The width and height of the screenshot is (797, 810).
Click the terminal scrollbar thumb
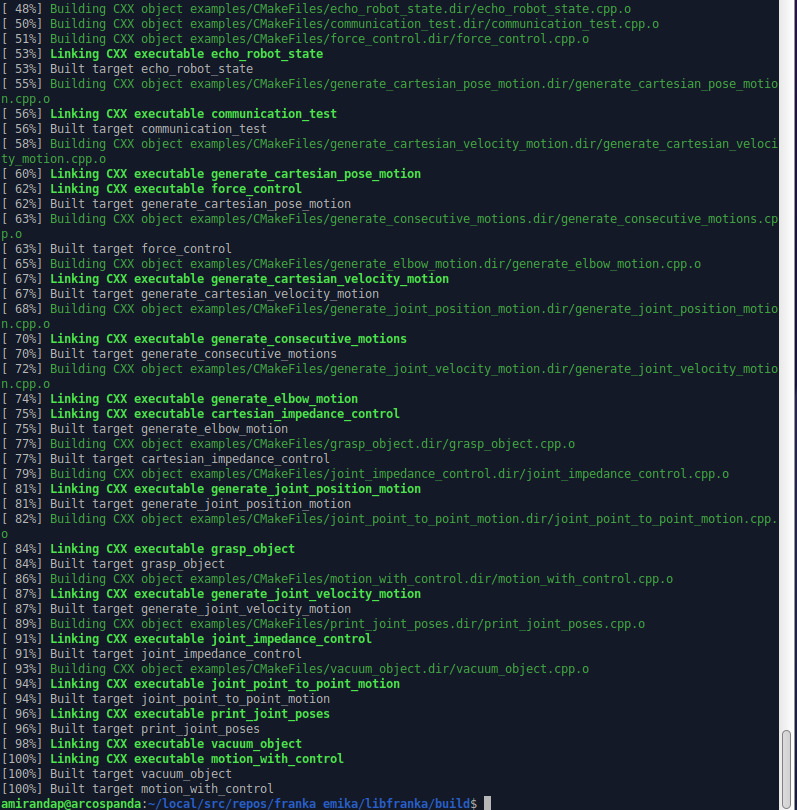[x=787, y=765]
